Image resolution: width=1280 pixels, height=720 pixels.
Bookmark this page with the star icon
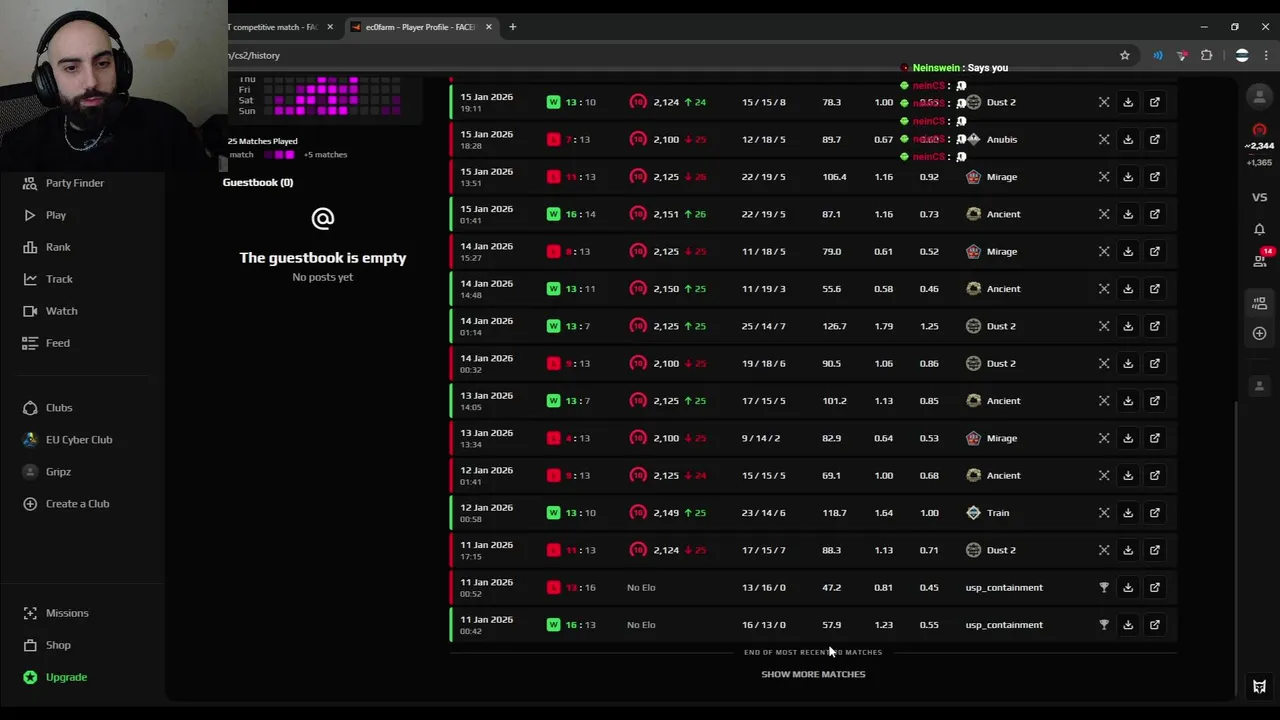click(x=1125, y=55)
